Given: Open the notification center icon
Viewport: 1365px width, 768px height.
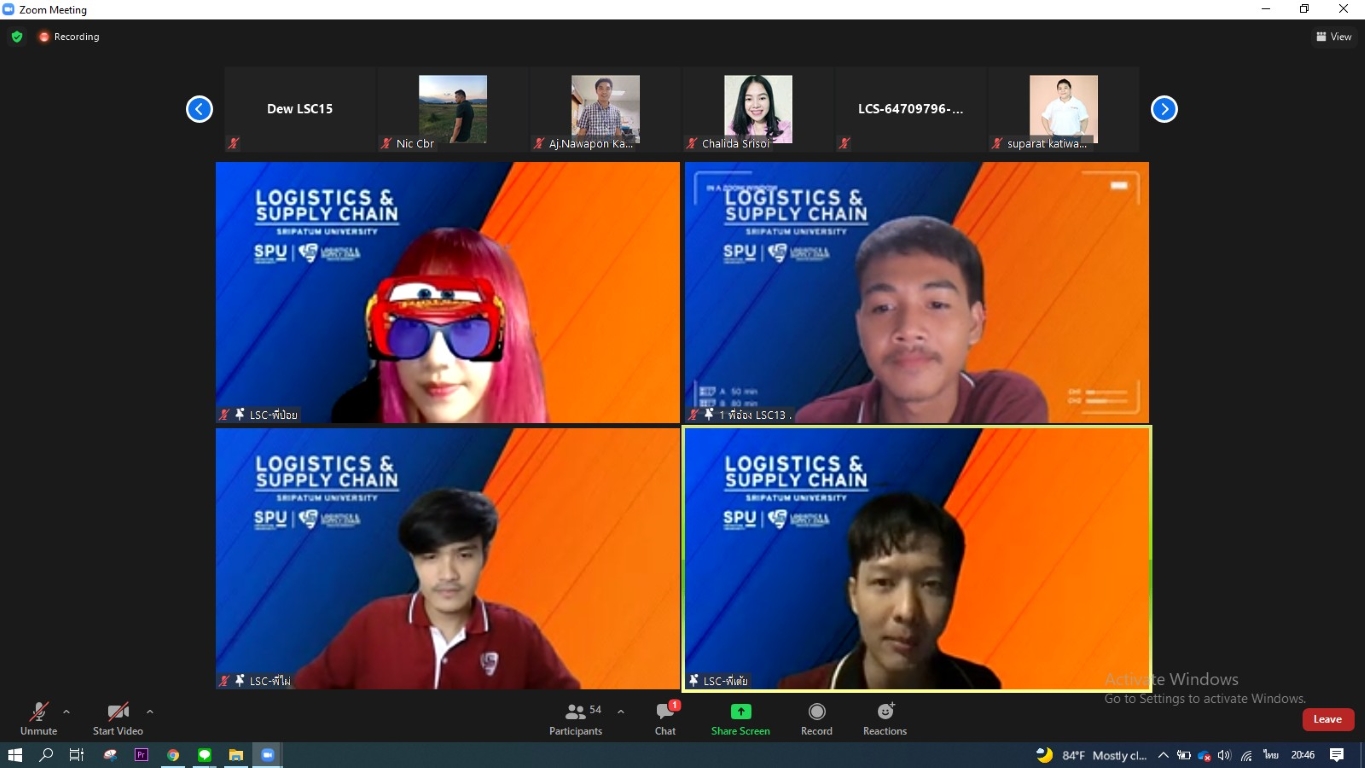Looking at the screenshot, I should click(1337, 755).
